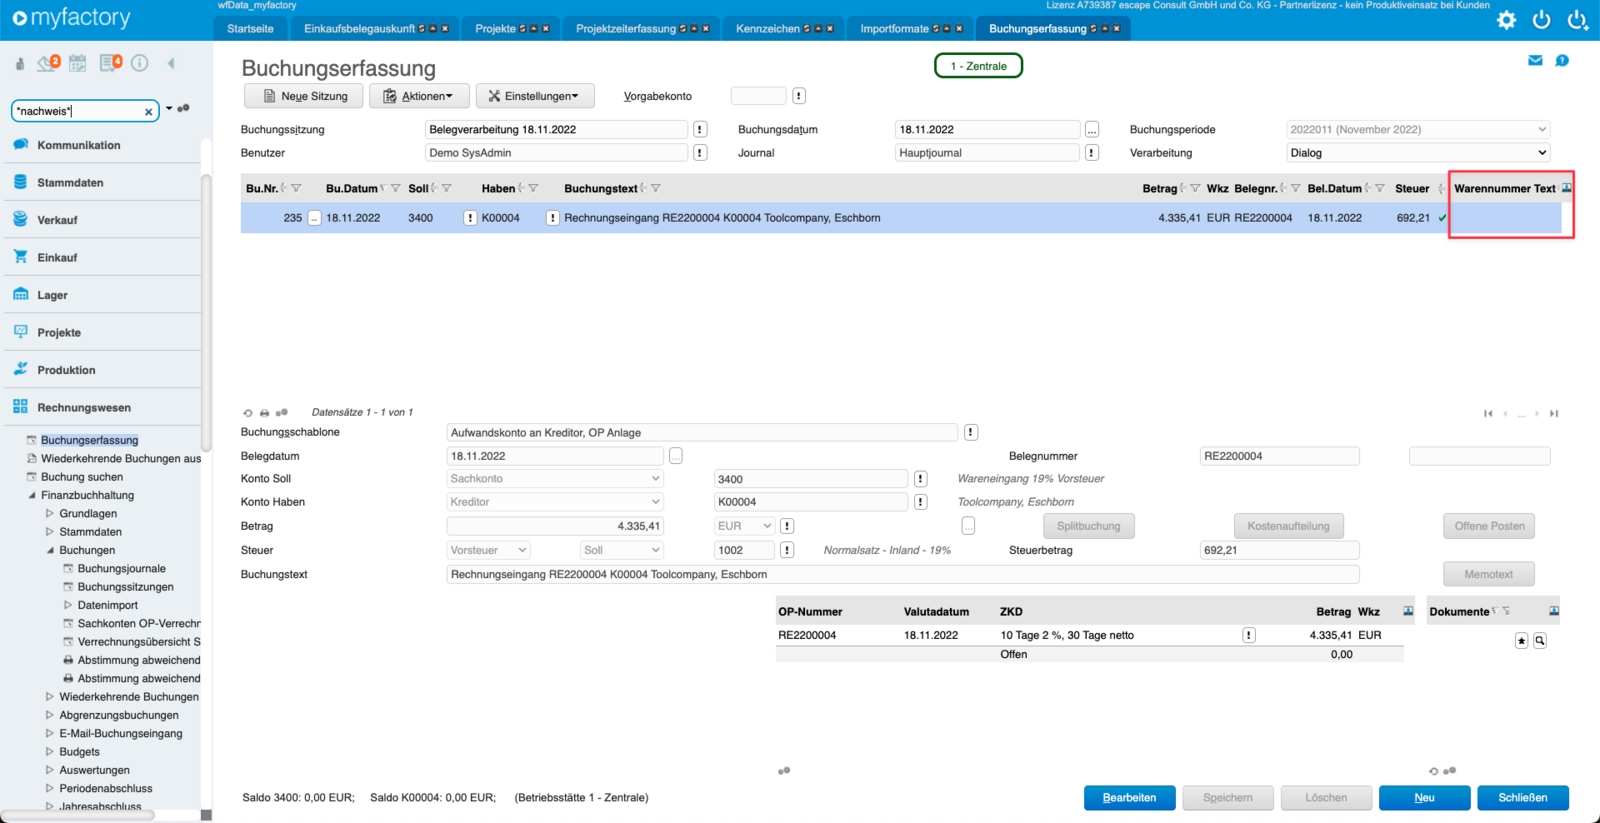Switch to the Importformate tab

point(894,29)
